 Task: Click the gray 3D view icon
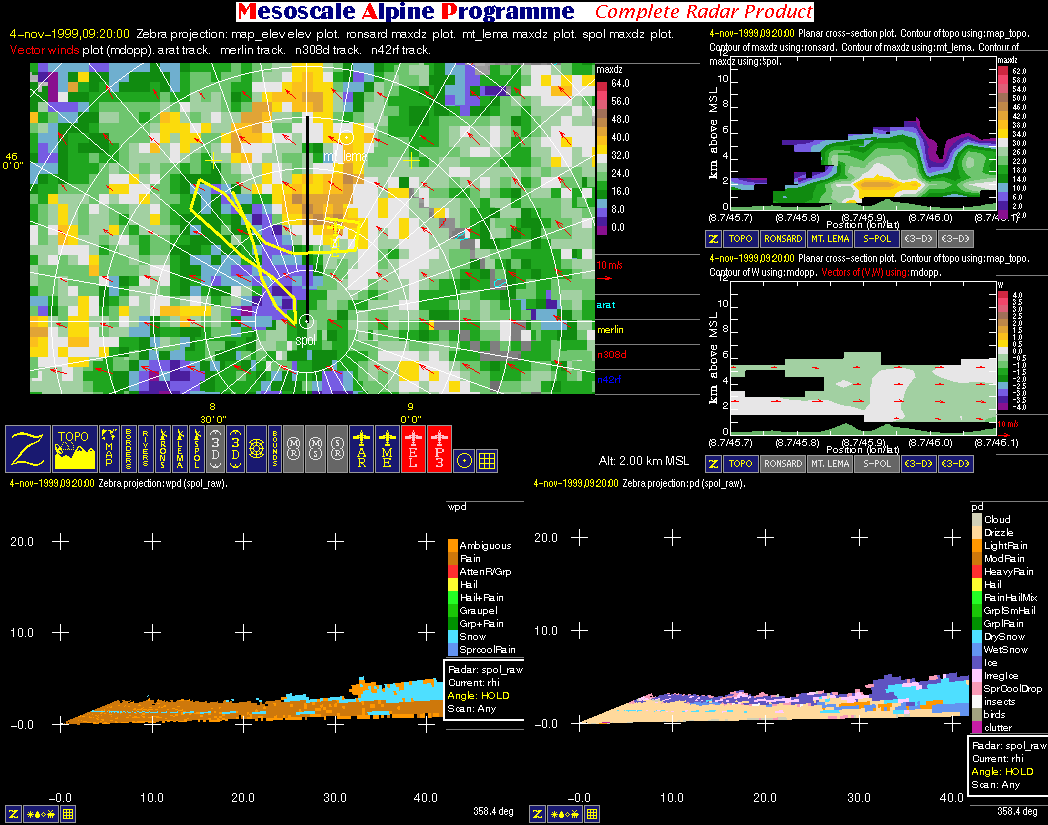tap(215, 449)
